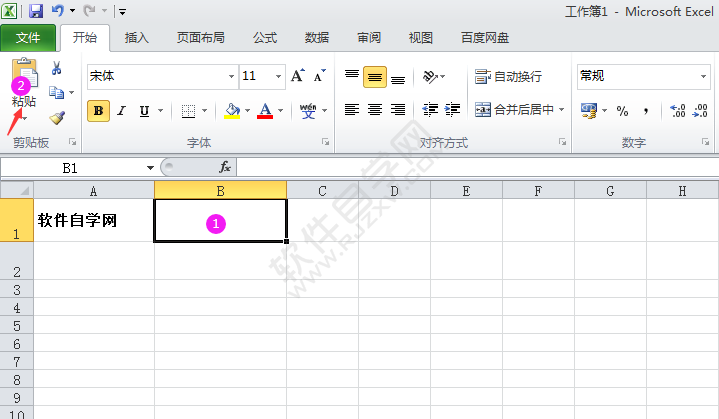Image resolution: width=719 pixels, height=419 pixels.
Task: Decrease decimal places icon
Action: point(700,110)
